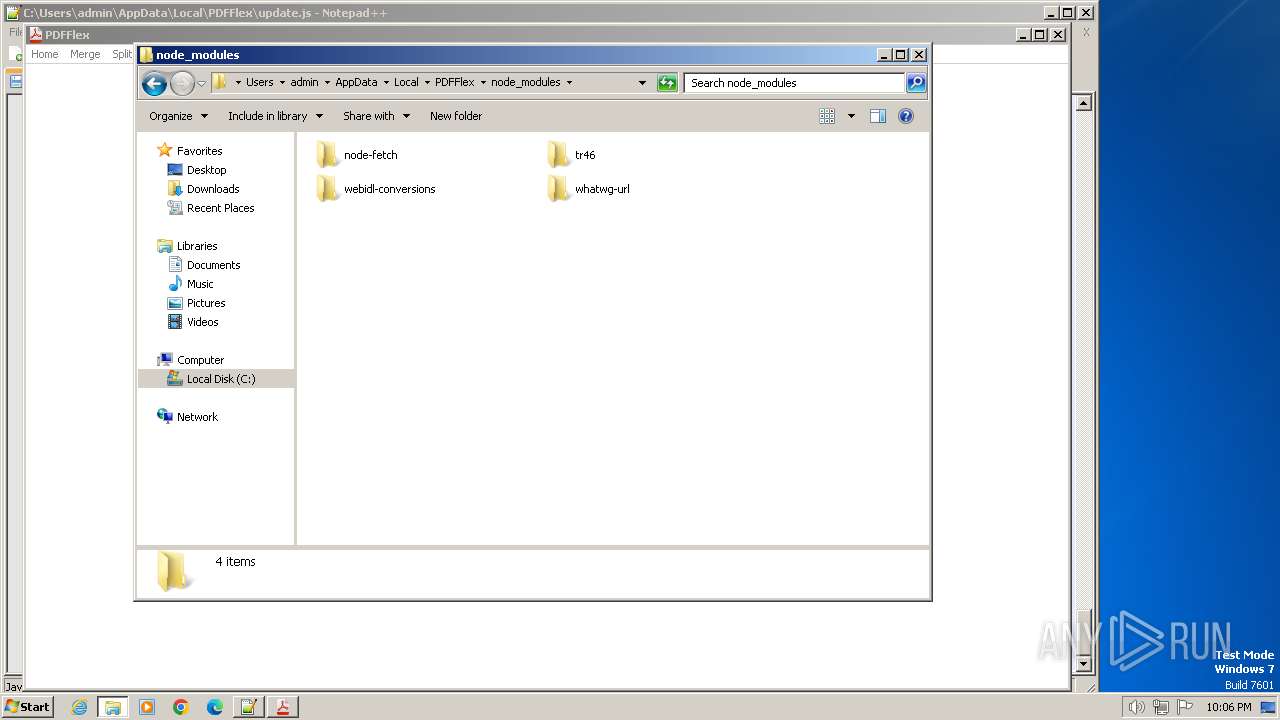Image resolution: width=1280 pixels, height=720 pixels.
Task: Click the search magnifier button
Action: [916, 83]
